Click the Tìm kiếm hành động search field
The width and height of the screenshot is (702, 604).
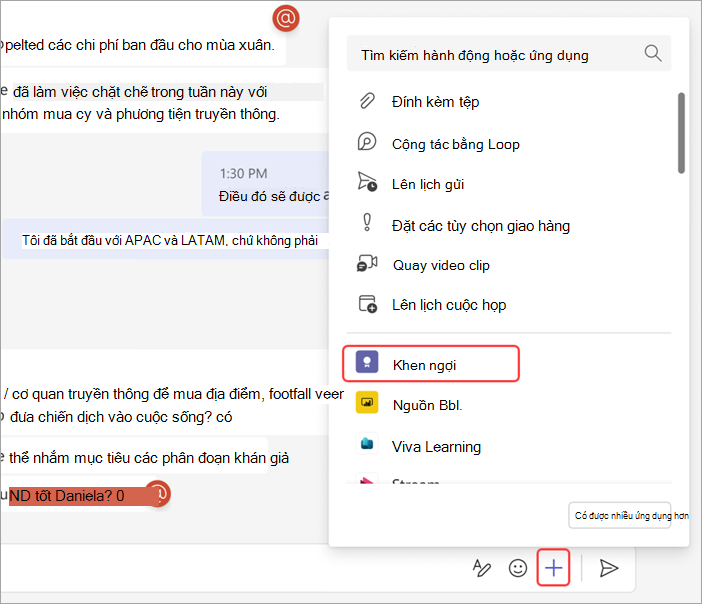point(509,54)
